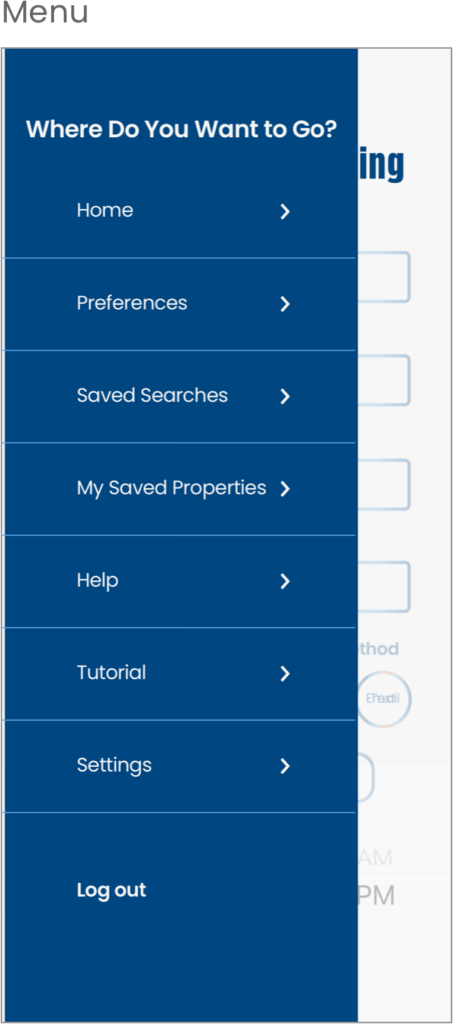
Task: Log out of the account
Action: click(112, 890)
